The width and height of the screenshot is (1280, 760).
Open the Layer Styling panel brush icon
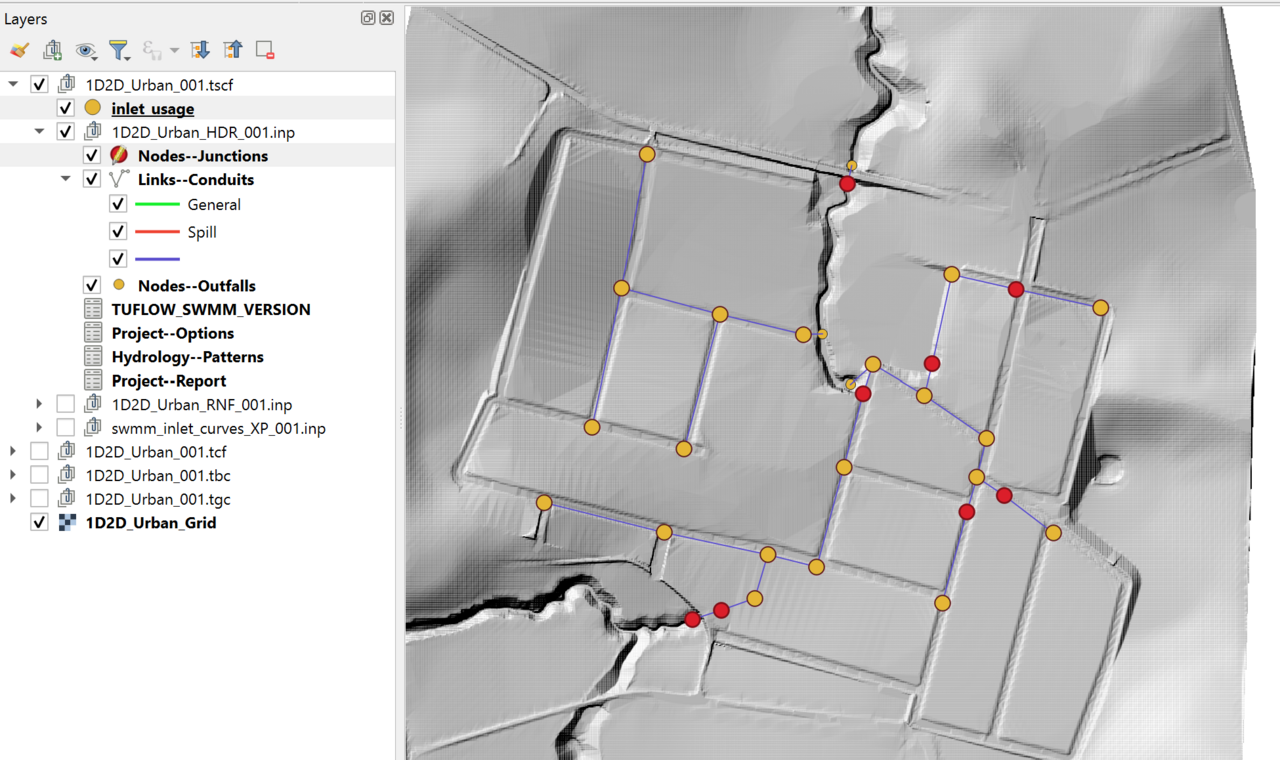[x=19, y=50]
